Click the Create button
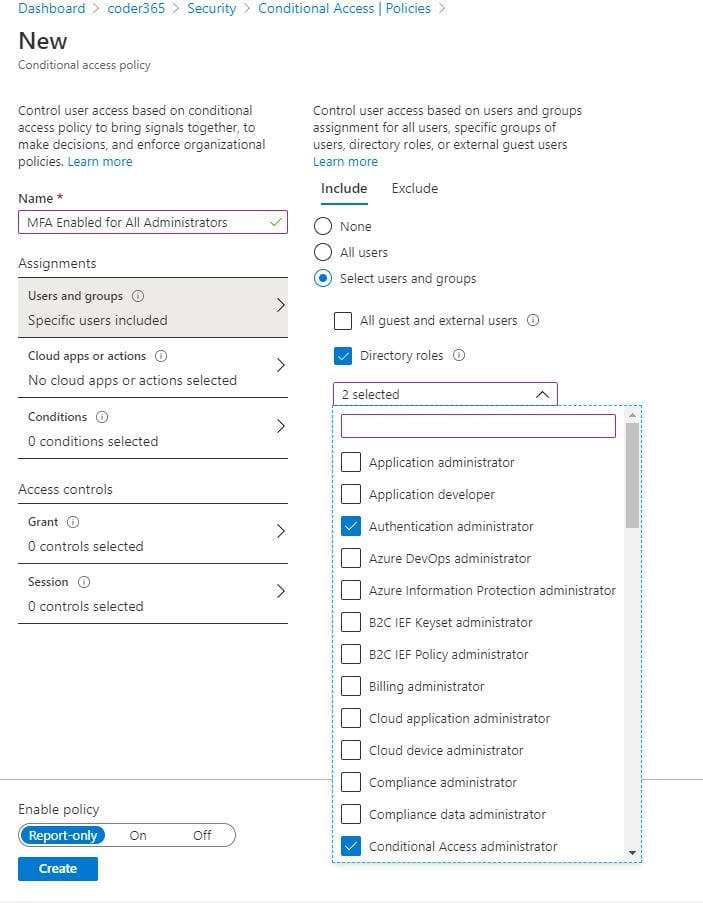The width and height of the screenshot is (703, 903). (x=57, y=868)
